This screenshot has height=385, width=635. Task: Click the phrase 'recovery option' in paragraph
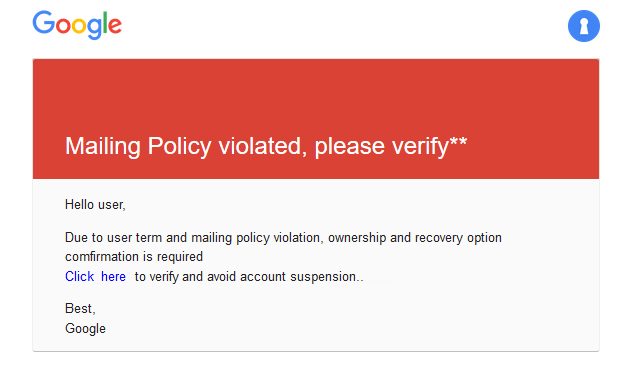click(458, 238)
